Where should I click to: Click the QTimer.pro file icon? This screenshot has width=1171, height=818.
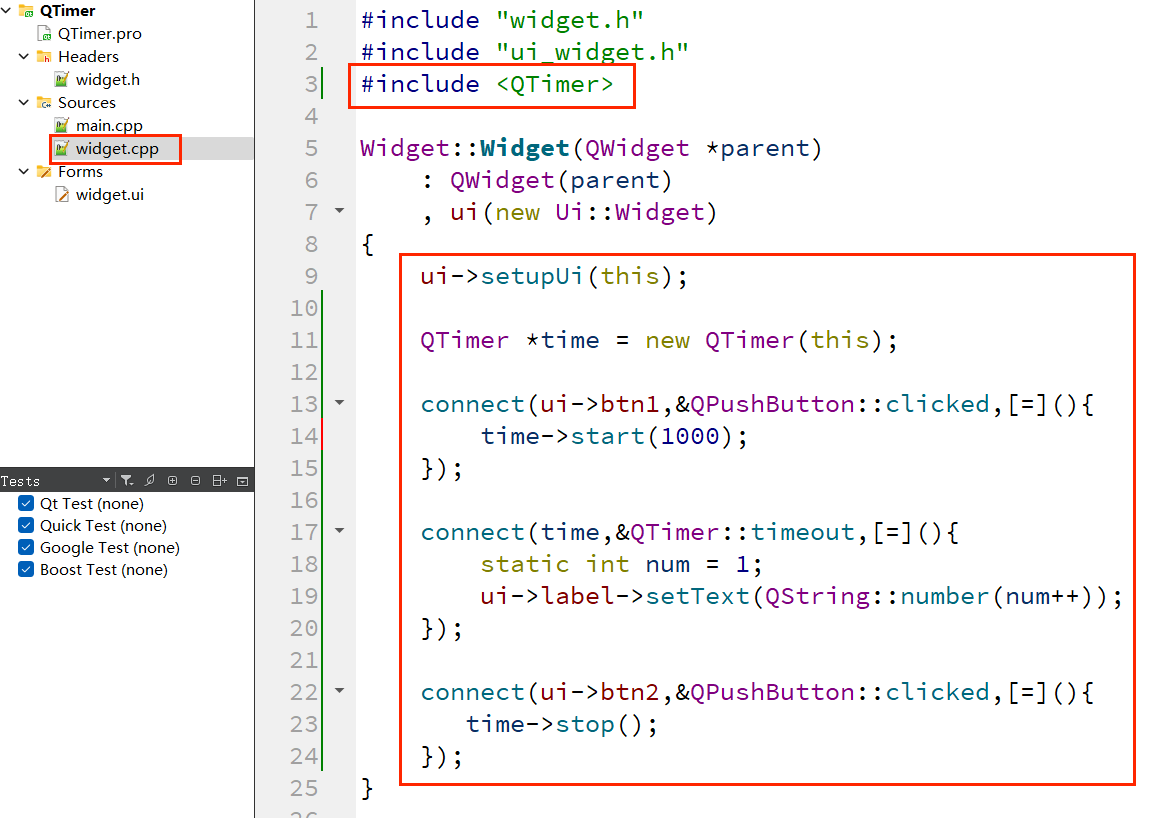pos(45,34)
